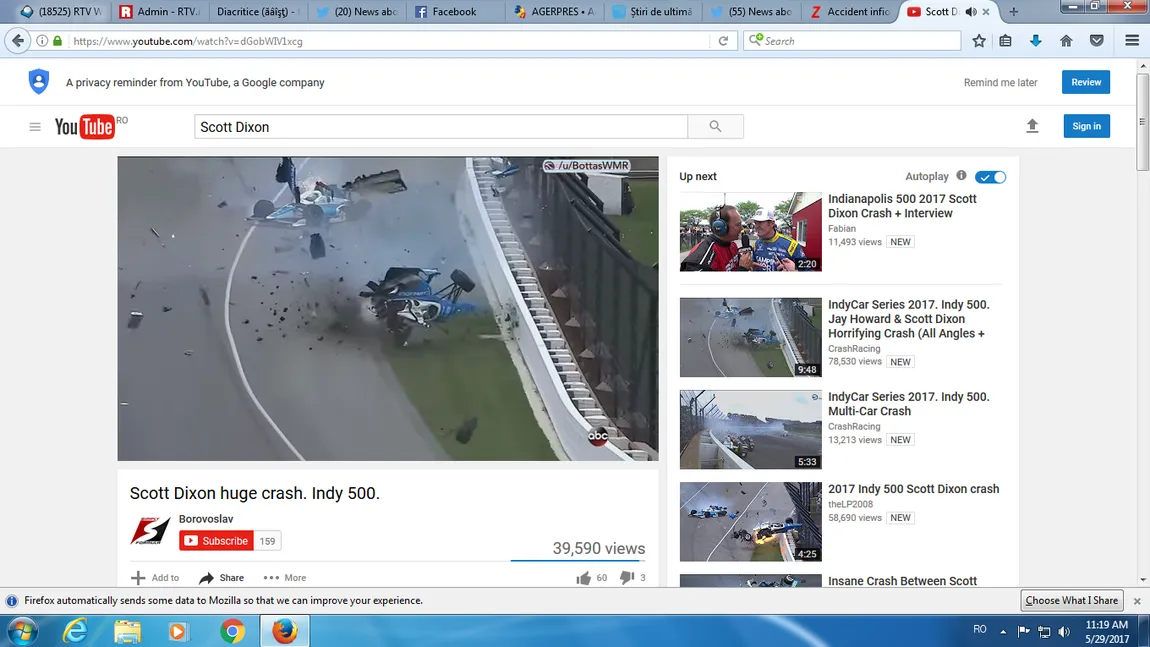Submit YouTube search with magnifier button

715,126
